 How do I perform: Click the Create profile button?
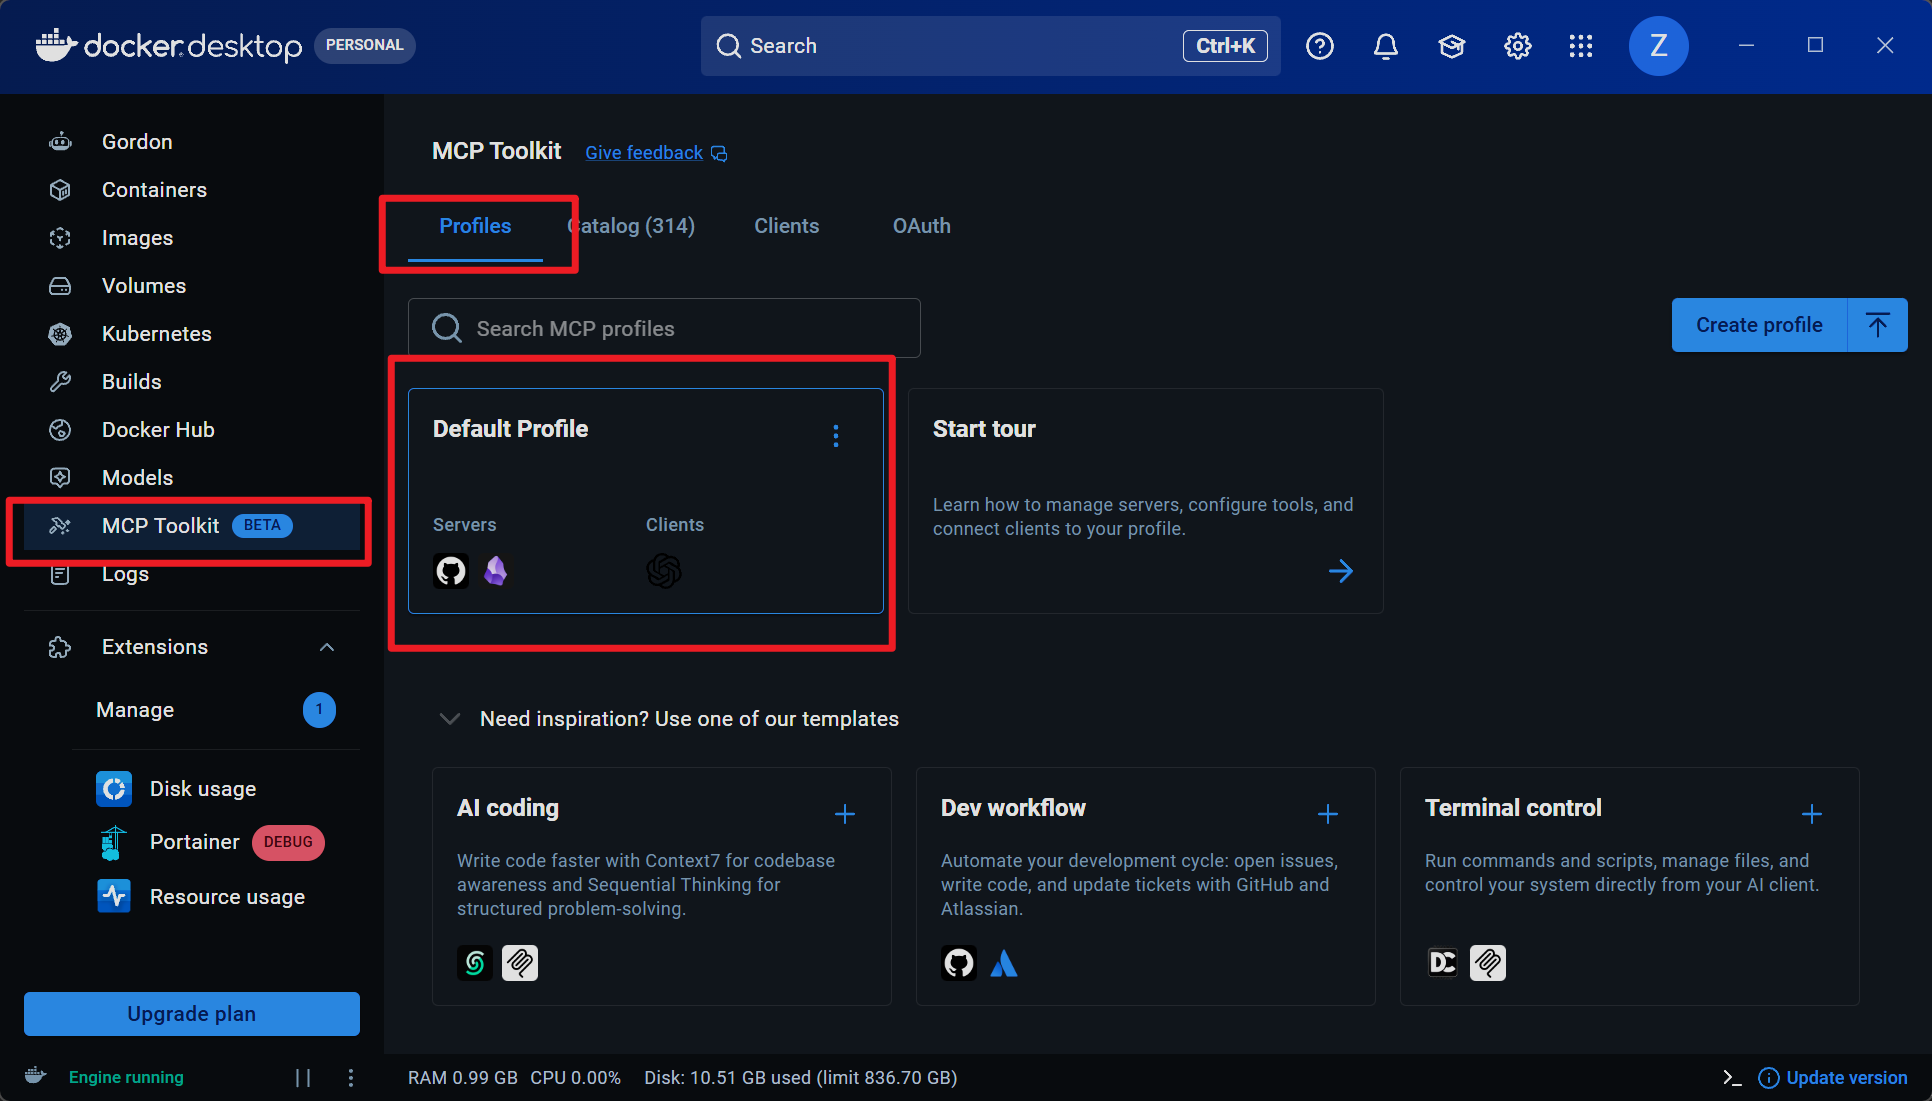[x=1759, y=325]
